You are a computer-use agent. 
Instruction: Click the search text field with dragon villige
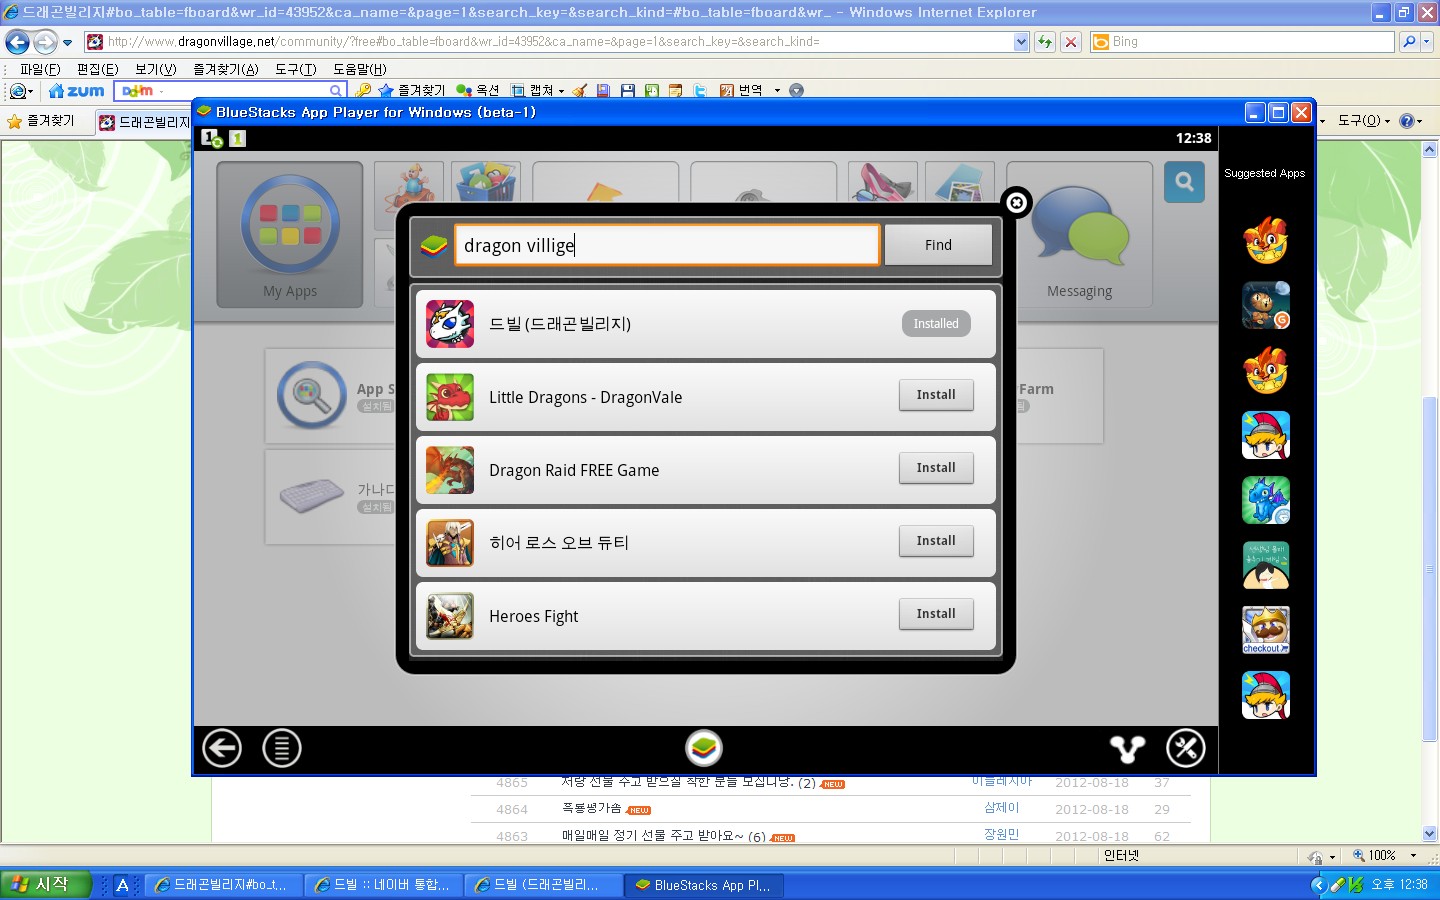pyautogui.click(x=666, y=245)
